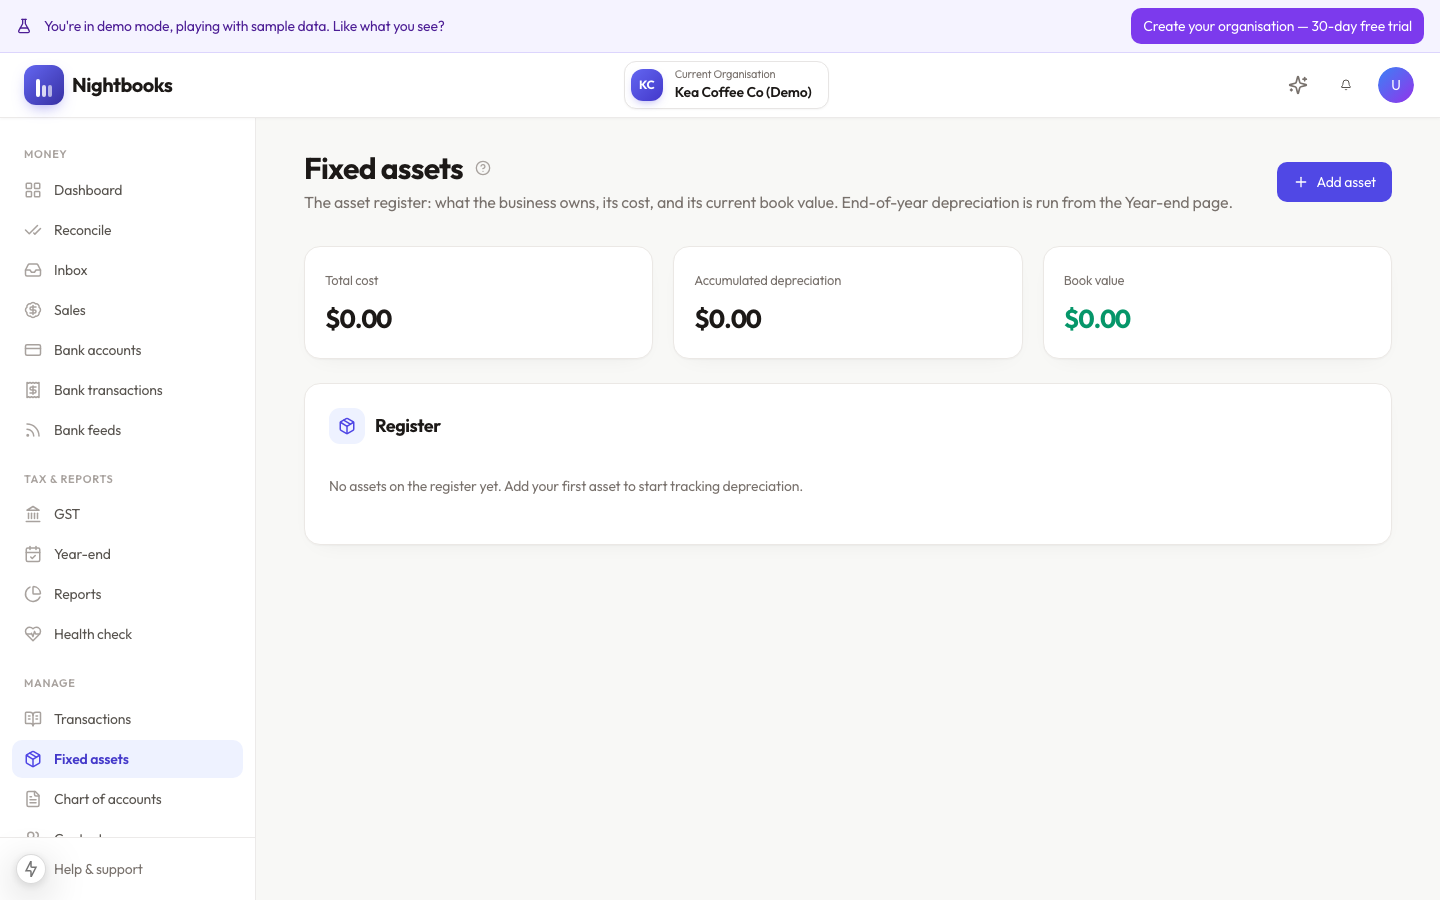
Task: Open the AI sparkle assistant icon
Action: (1298, 85)
